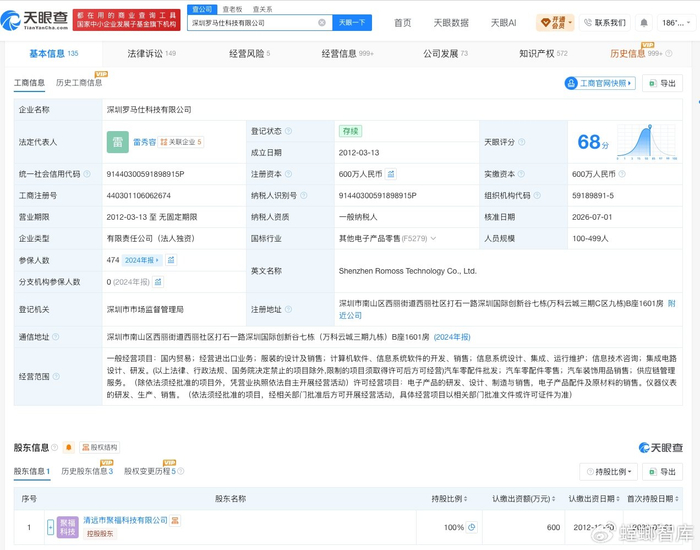Open the 持股比例 filter dropdown
Screen dimensions: 700x550
[609, 472]
